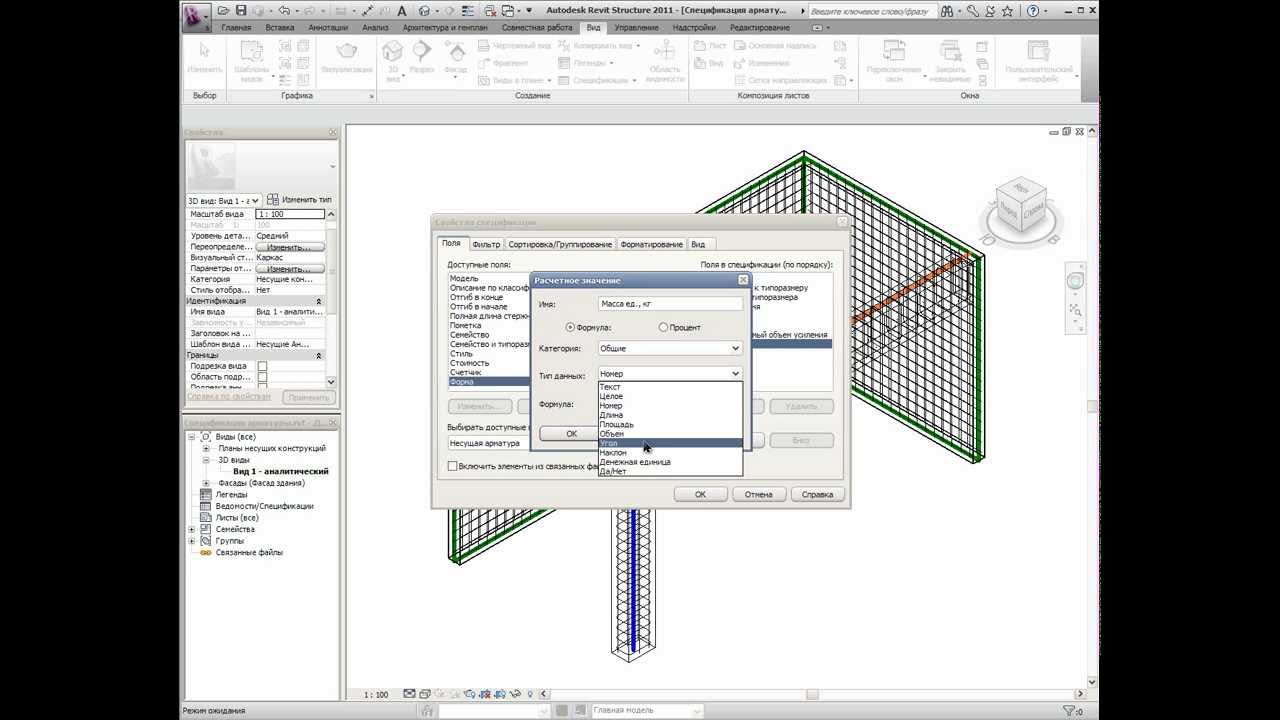Toggle the Подрезка вида checkbox
This screenshot has width=1280, height=720.
pyautogui.click(x=262, y=367)
